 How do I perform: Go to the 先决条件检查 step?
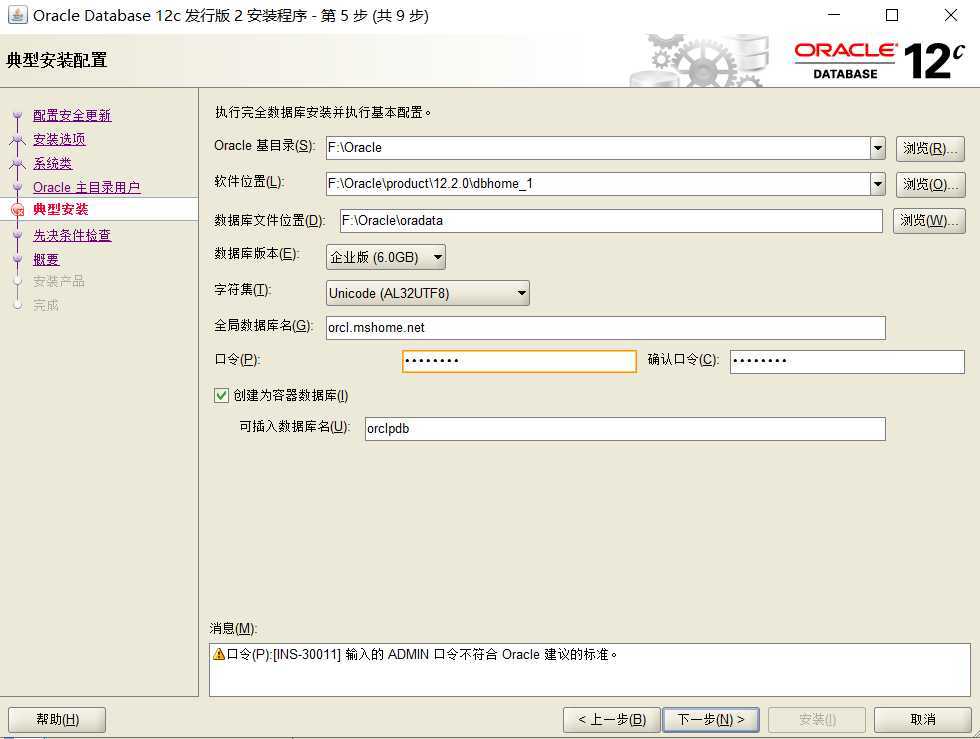(72, 236)
